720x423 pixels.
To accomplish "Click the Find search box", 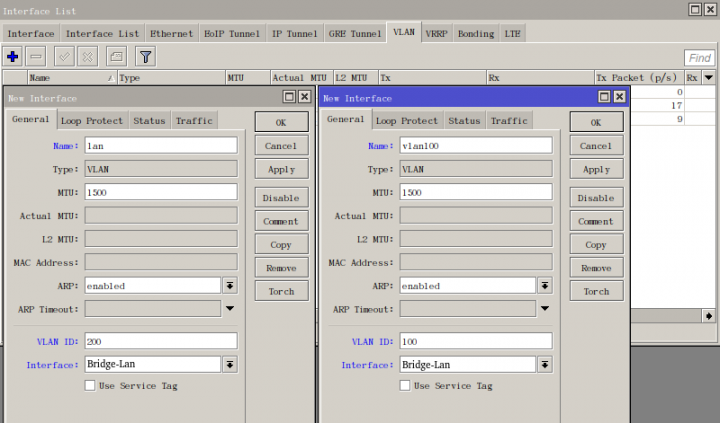I will click(x=699, y=58).
